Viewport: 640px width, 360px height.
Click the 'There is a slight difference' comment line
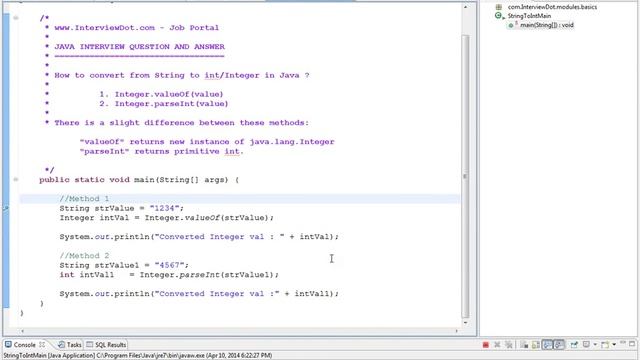[182, 123]
